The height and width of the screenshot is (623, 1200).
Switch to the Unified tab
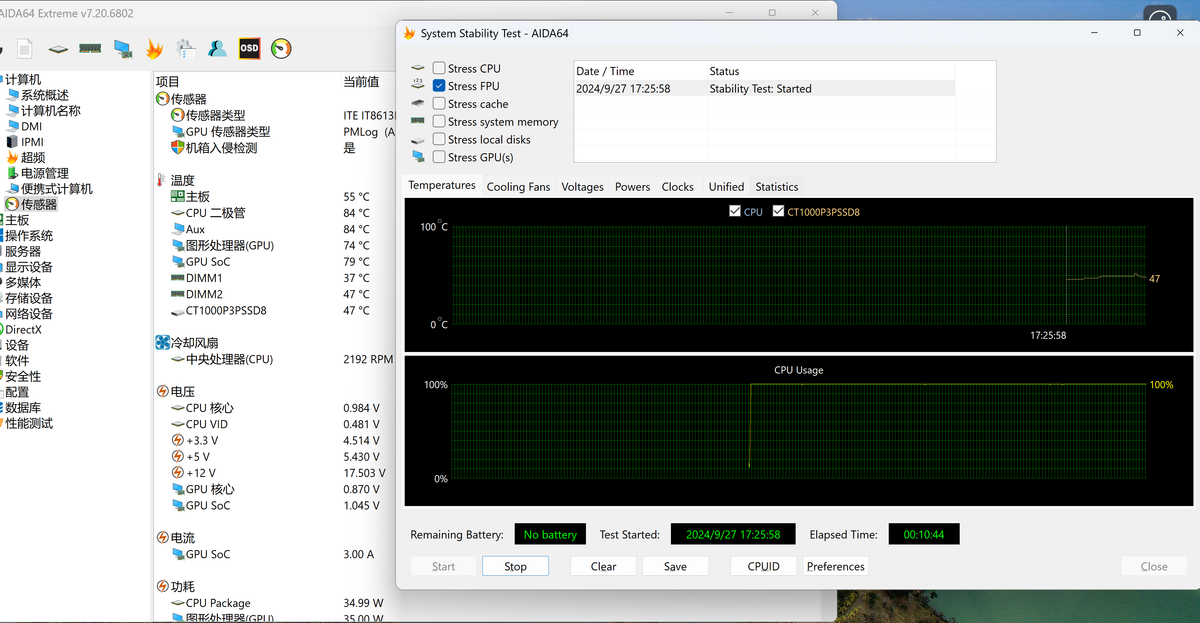726,187
